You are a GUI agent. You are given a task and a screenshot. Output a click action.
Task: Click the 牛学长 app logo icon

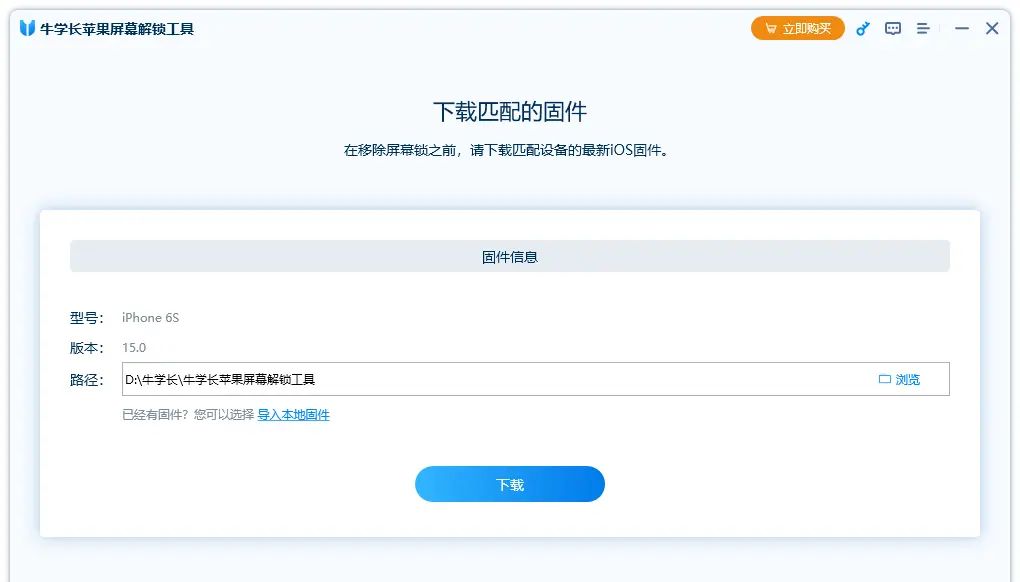pyautogui.click(x=27, y=28)
